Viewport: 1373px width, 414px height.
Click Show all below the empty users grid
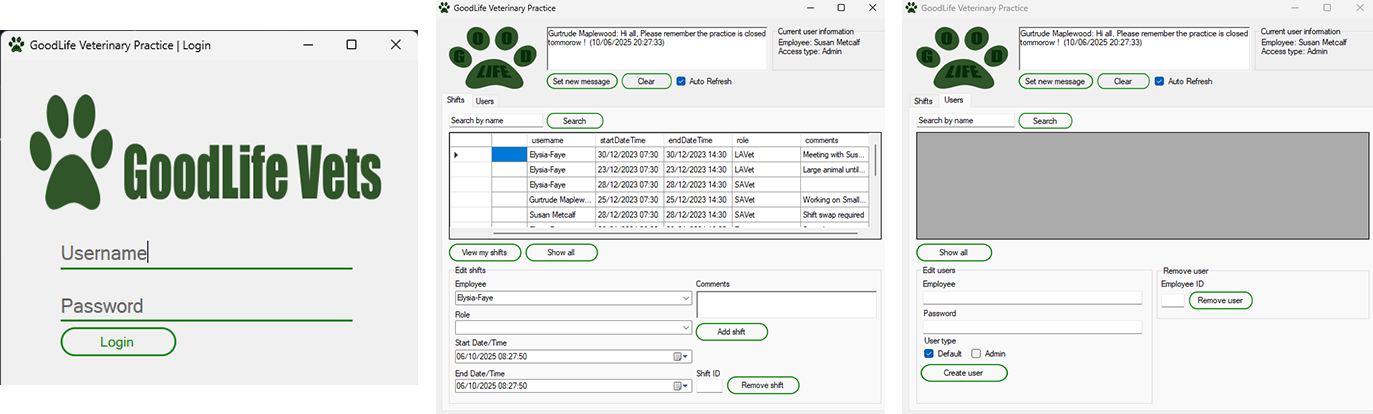coord(955,252)
